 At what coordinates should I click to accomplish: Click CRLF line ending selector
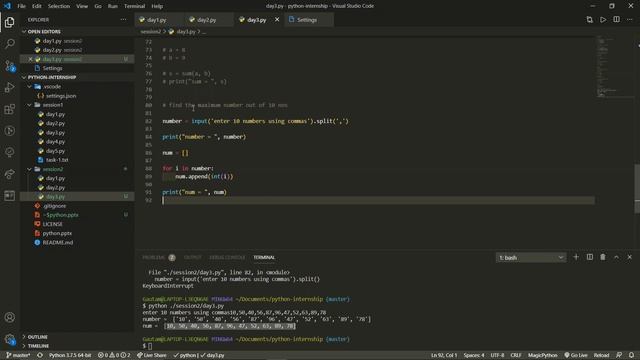516,355
